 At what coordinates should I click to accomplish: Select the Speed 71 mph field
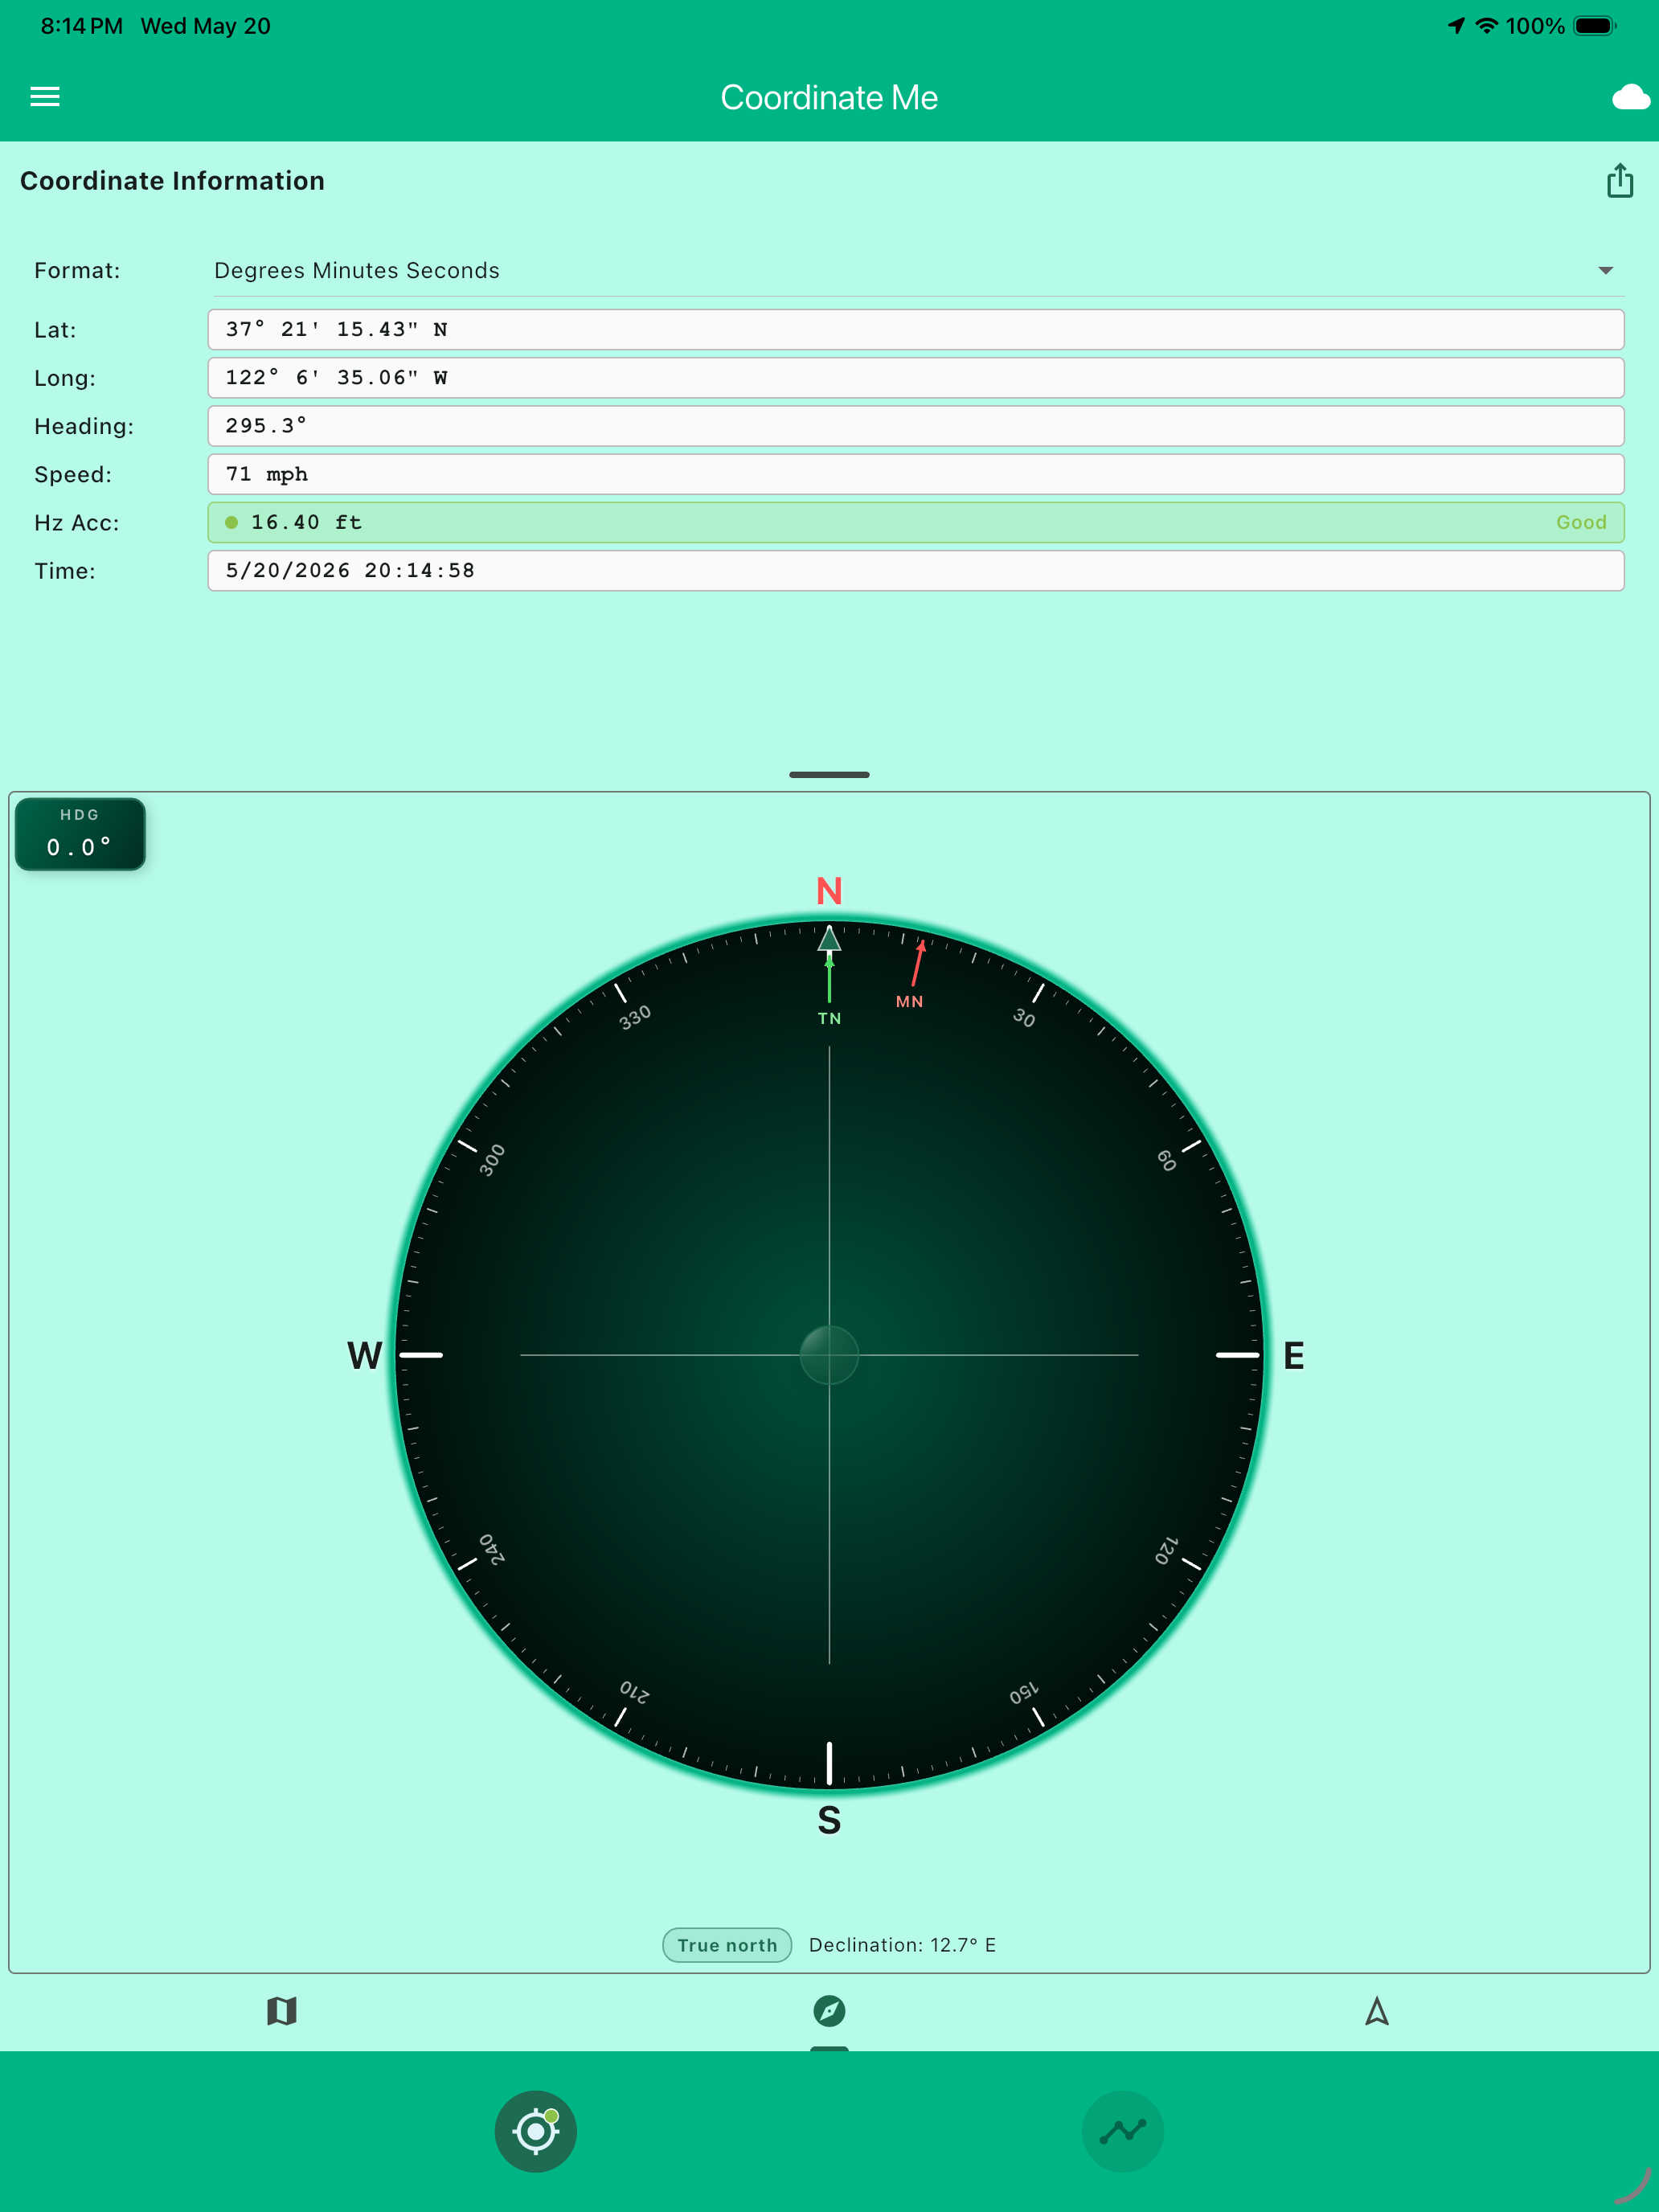(915, 474)
